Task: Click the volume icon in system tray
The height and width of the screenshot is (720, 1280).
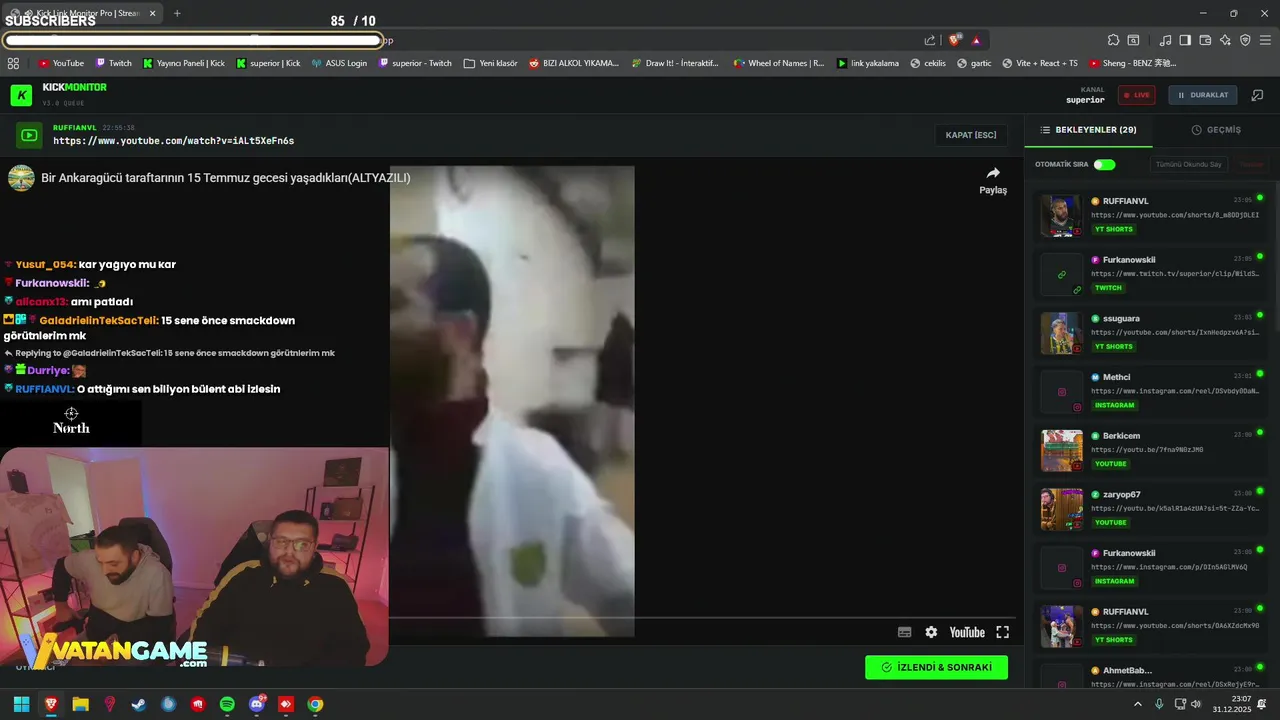Action: [1197, 704]
